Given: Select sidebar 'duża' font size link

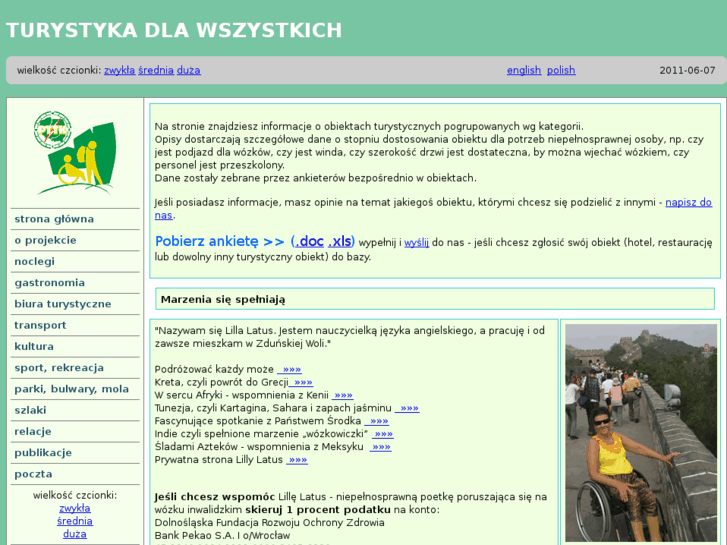Looking at the screenshot, I should [75, 534].
